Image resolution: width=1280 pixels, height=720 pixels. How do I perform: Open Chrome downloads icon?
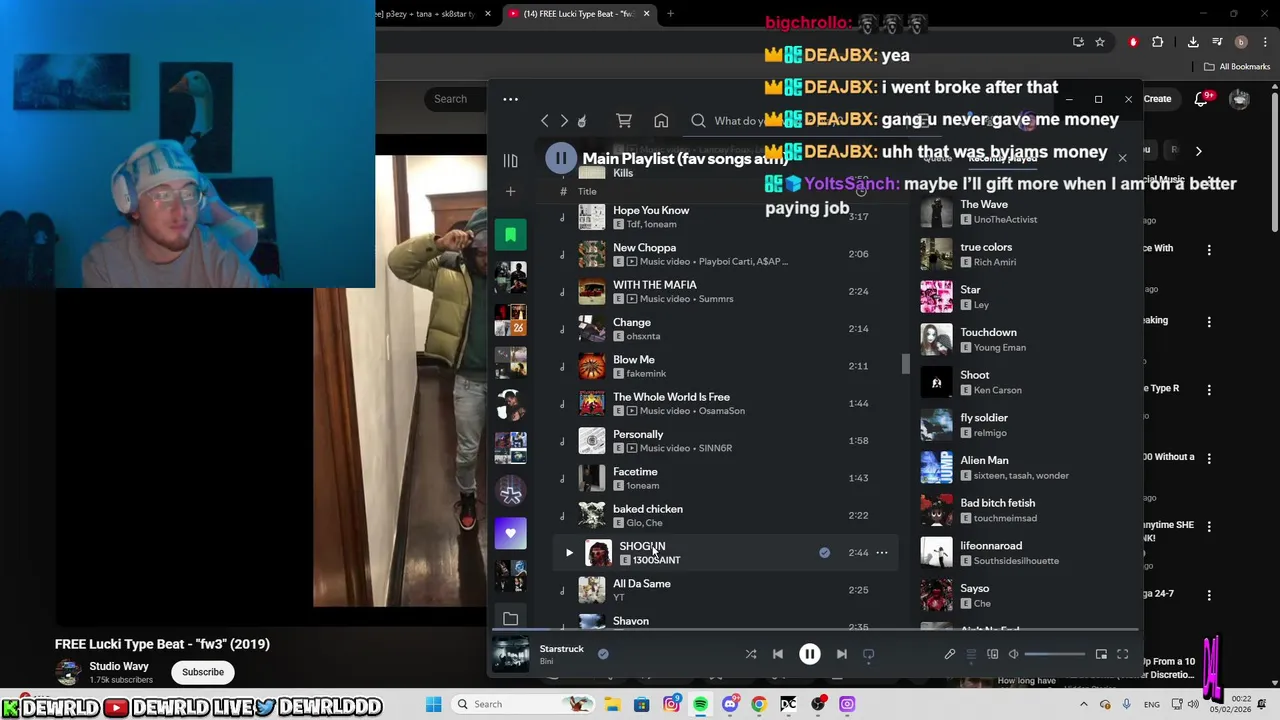1193,42
